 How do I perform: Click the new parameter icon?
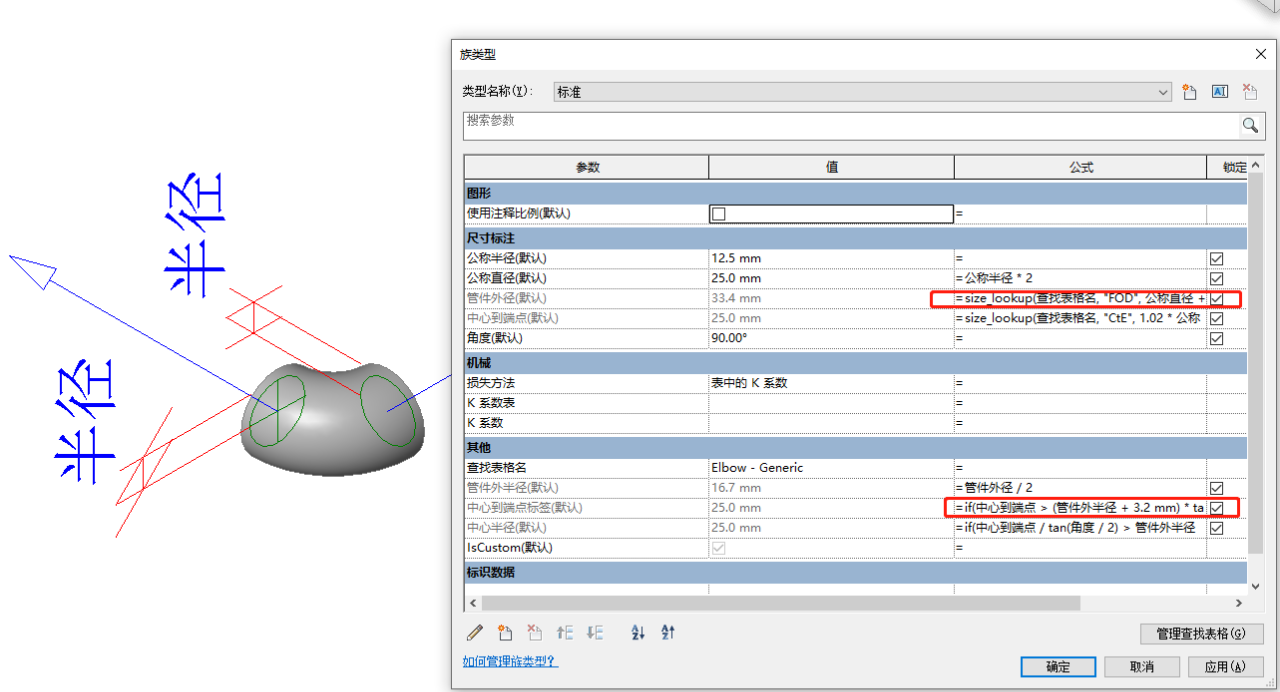[x=505, y=632]
